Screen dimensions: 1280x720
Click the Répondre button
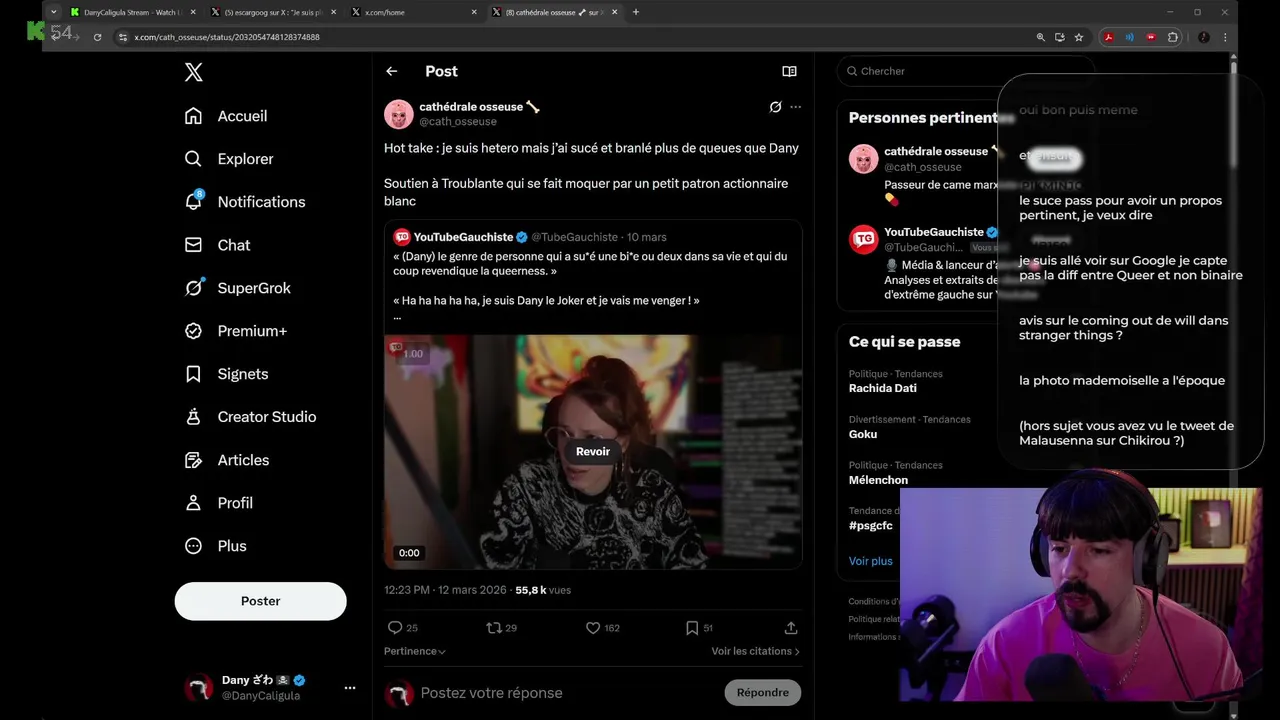[x=763, y=693]
